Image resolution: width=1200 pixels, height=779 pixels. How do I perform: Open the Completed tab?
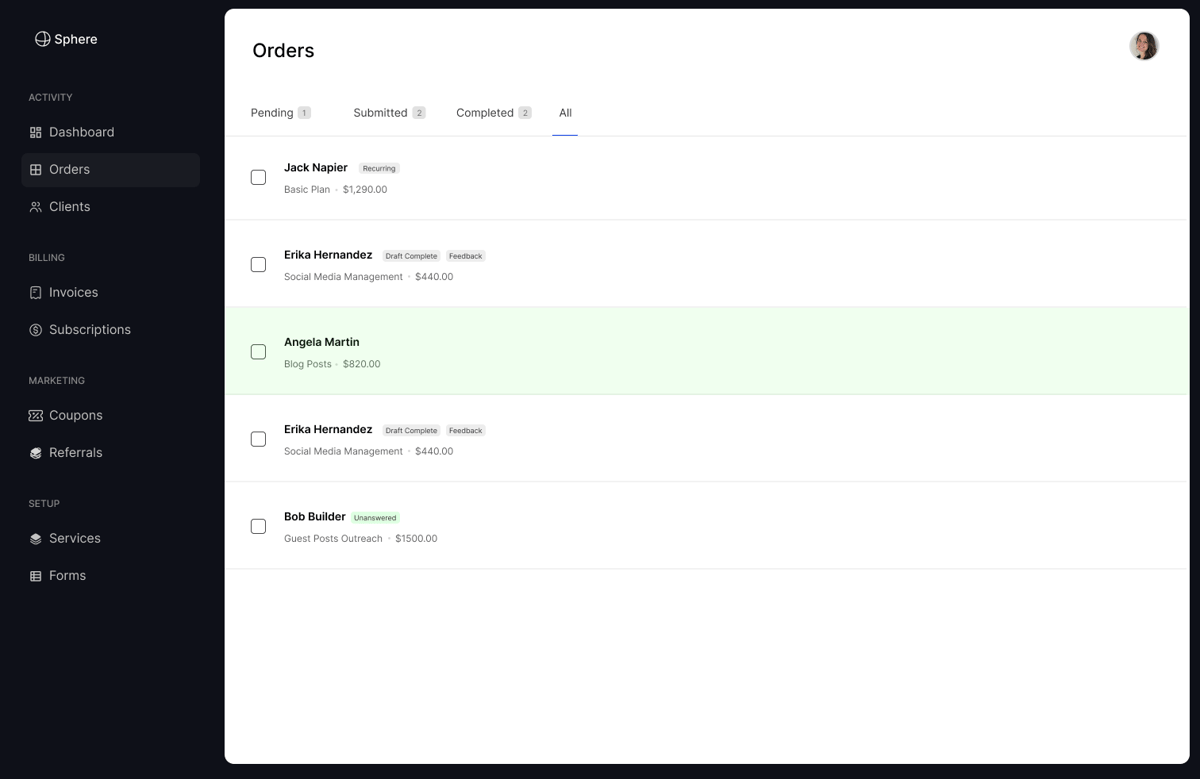pos(493,113)
